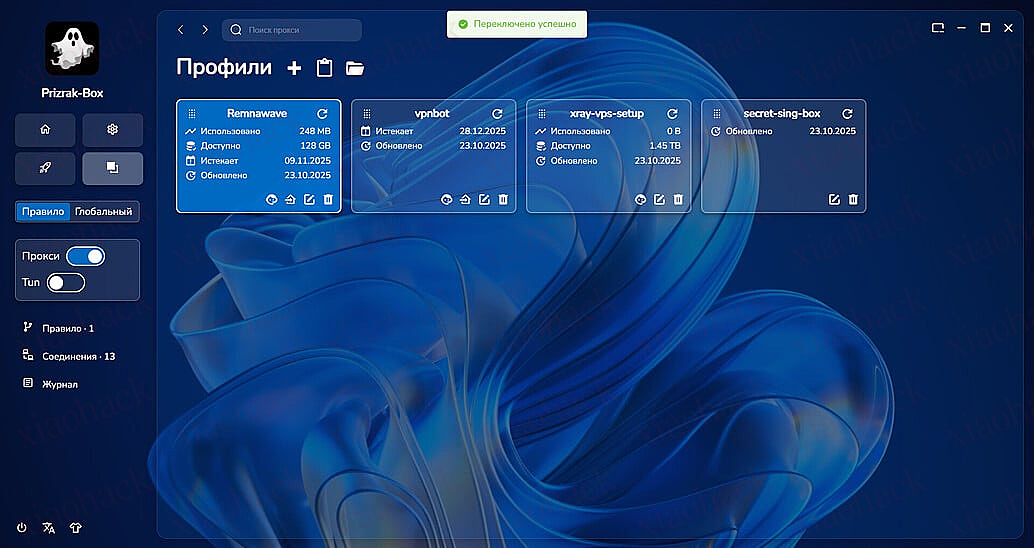Toggle the Прокси switch off
The height and width of the screenshot is (548, 1034).
[85, 256]
